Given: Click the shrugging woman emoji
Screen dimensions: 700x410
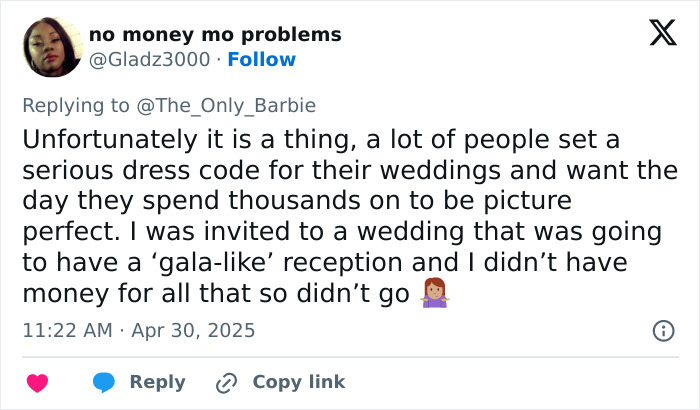Looking at the screenshot, I should 434,296.
